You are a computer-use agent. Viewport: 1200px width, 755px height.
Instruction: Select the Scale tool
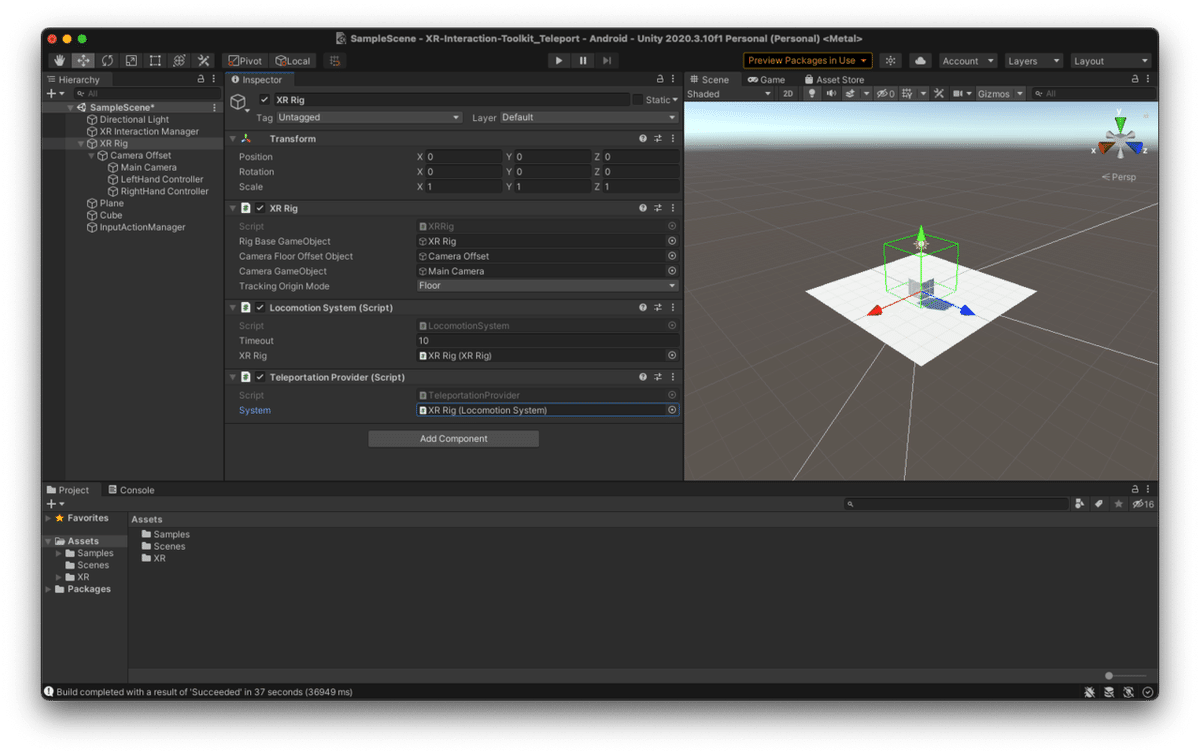coord(131,61)
